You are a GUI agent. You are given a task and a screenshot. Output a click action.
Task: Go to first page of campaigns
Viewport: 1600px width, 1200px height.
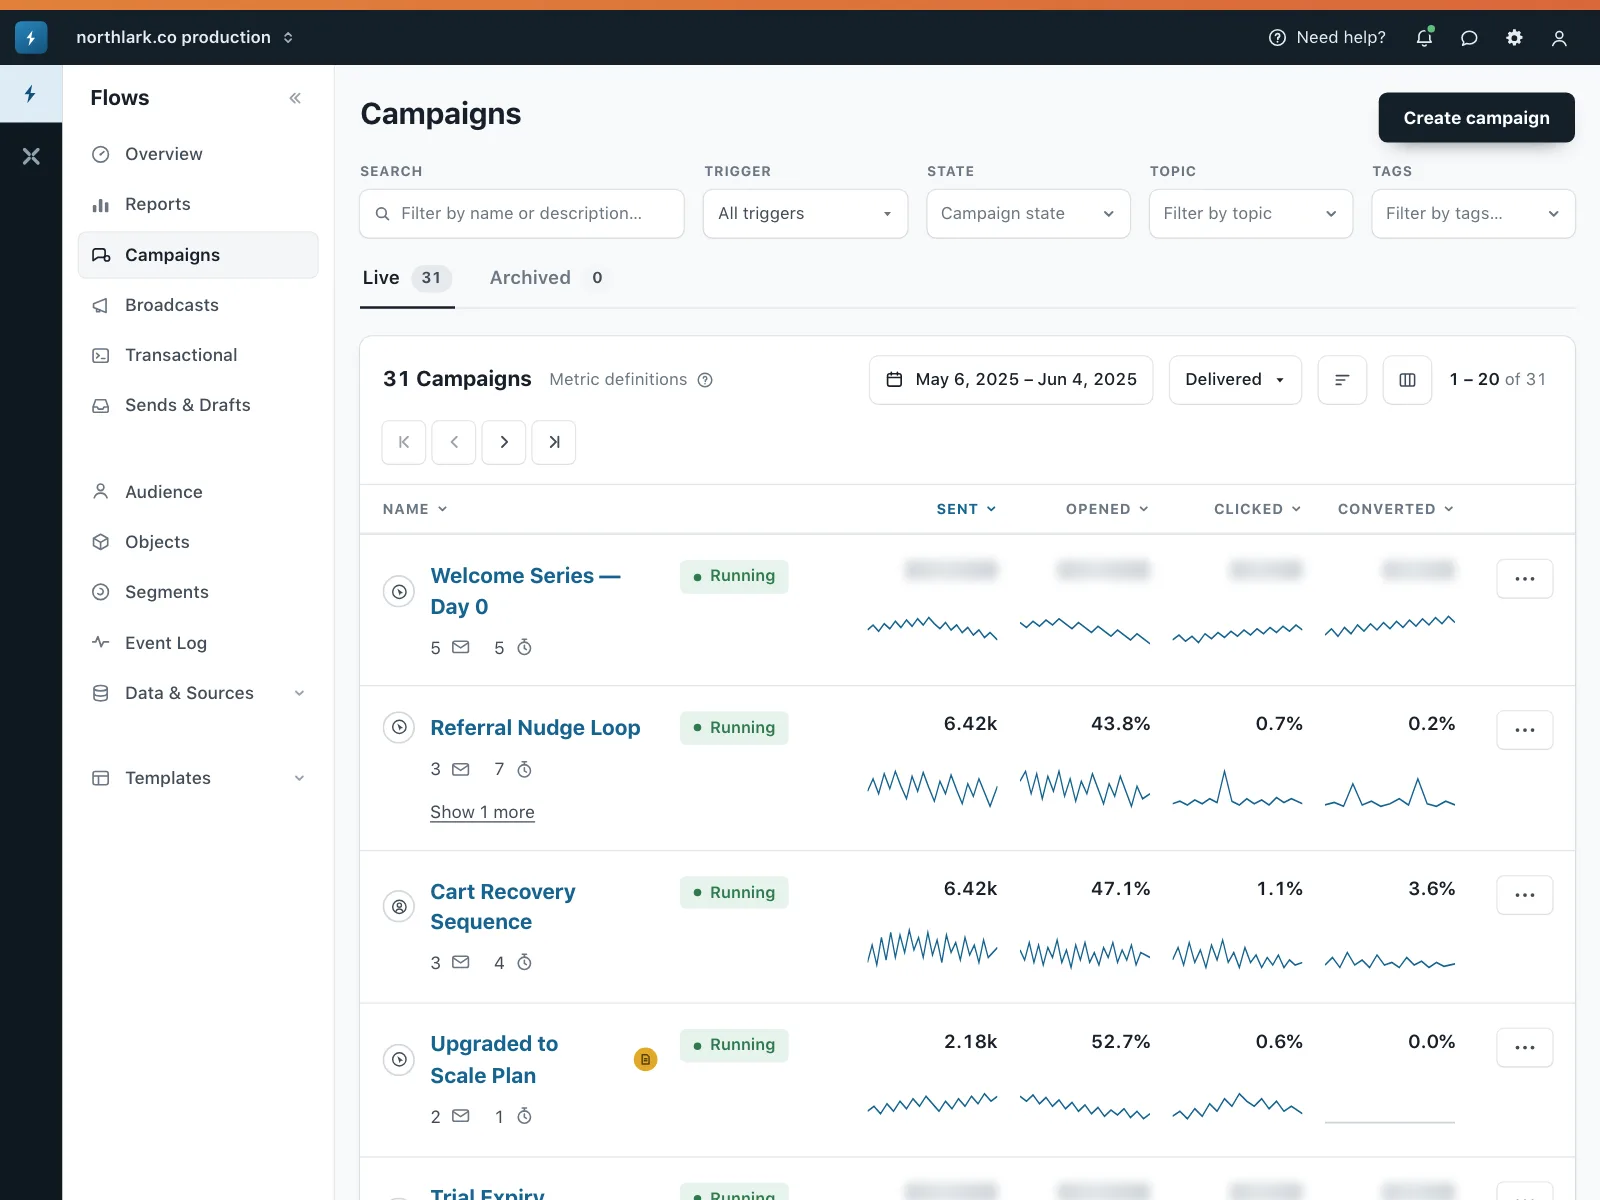[404, 442]
